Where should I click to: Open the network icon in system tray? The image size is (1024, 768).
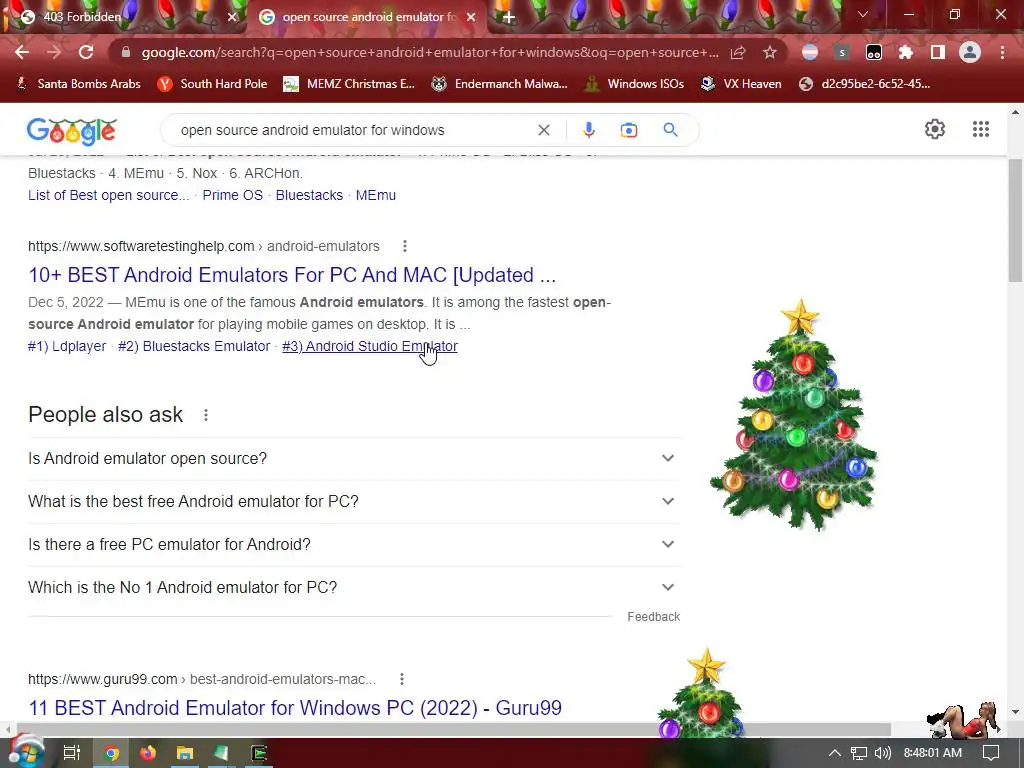[858, 753]
